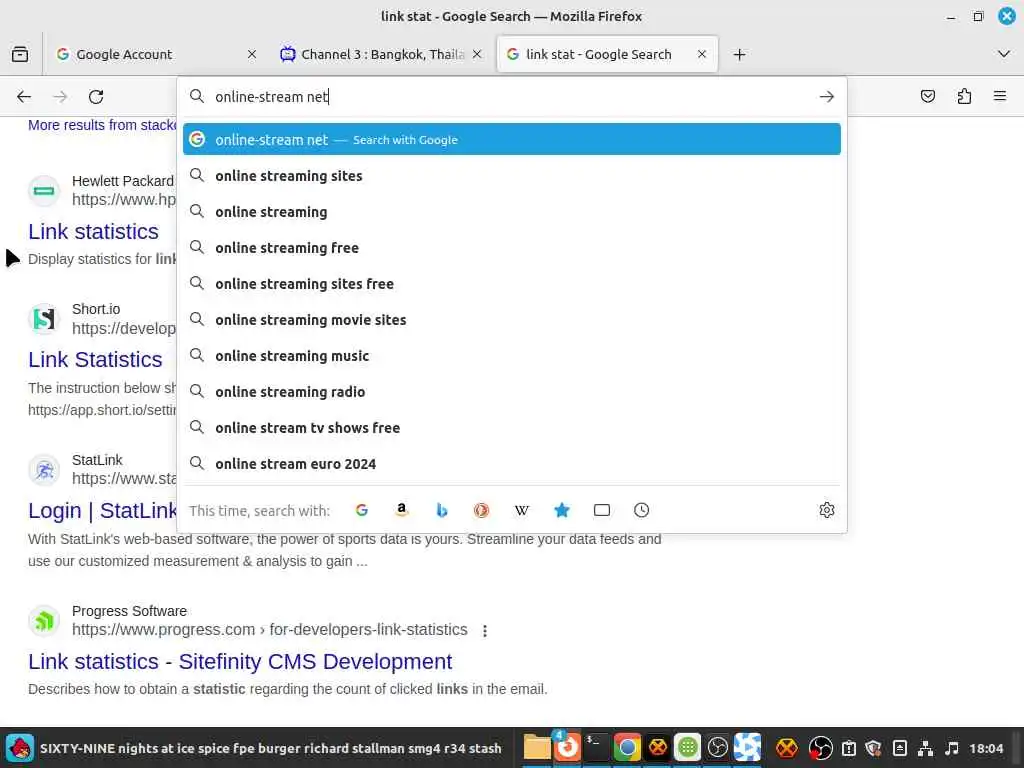Switch to Channel 3 Bangkok tab
This screenshot has width=1024, height=768.
(x=383, y=54)
